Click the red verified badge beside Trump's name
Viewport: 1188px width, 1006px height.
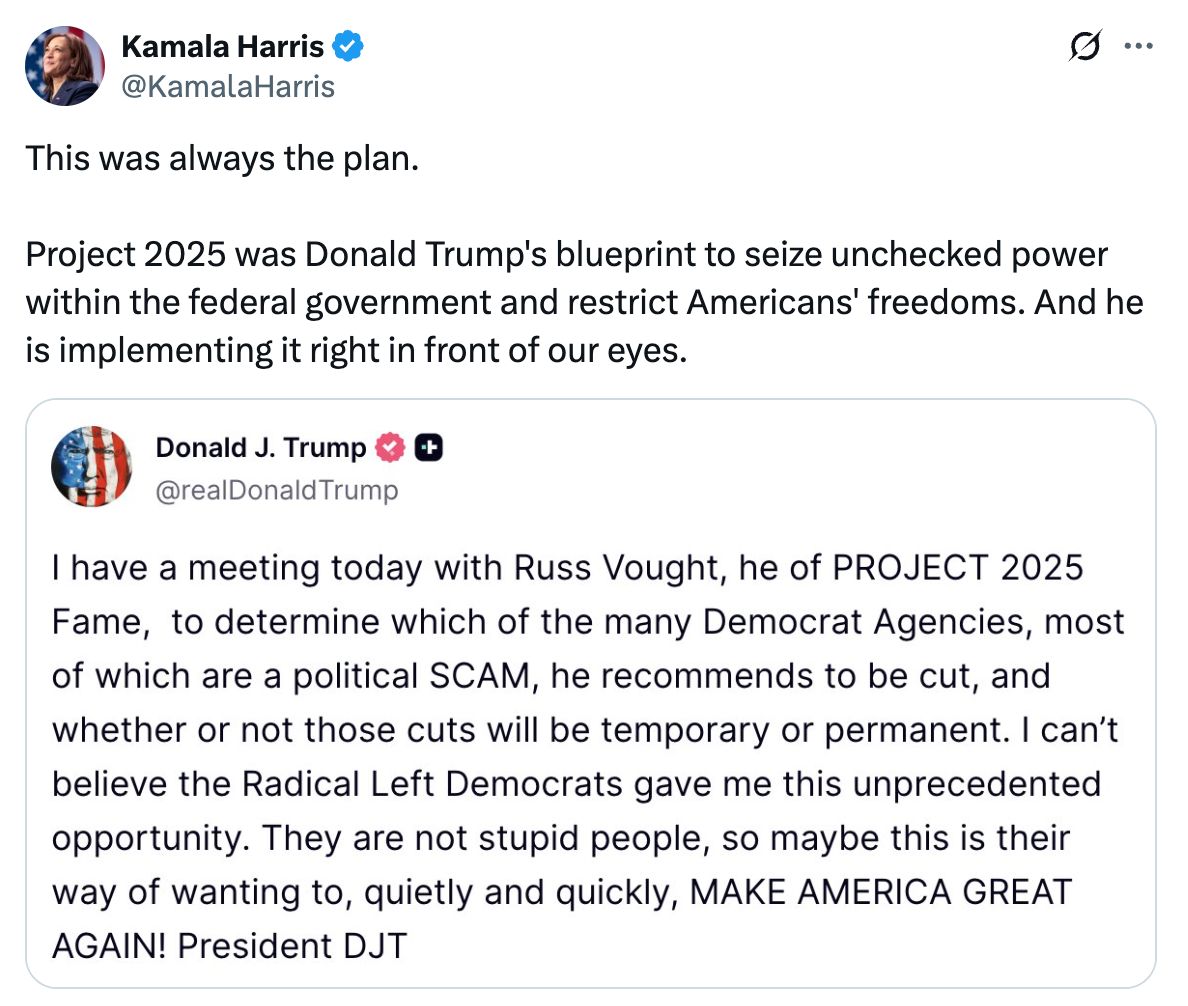[388, 449]
